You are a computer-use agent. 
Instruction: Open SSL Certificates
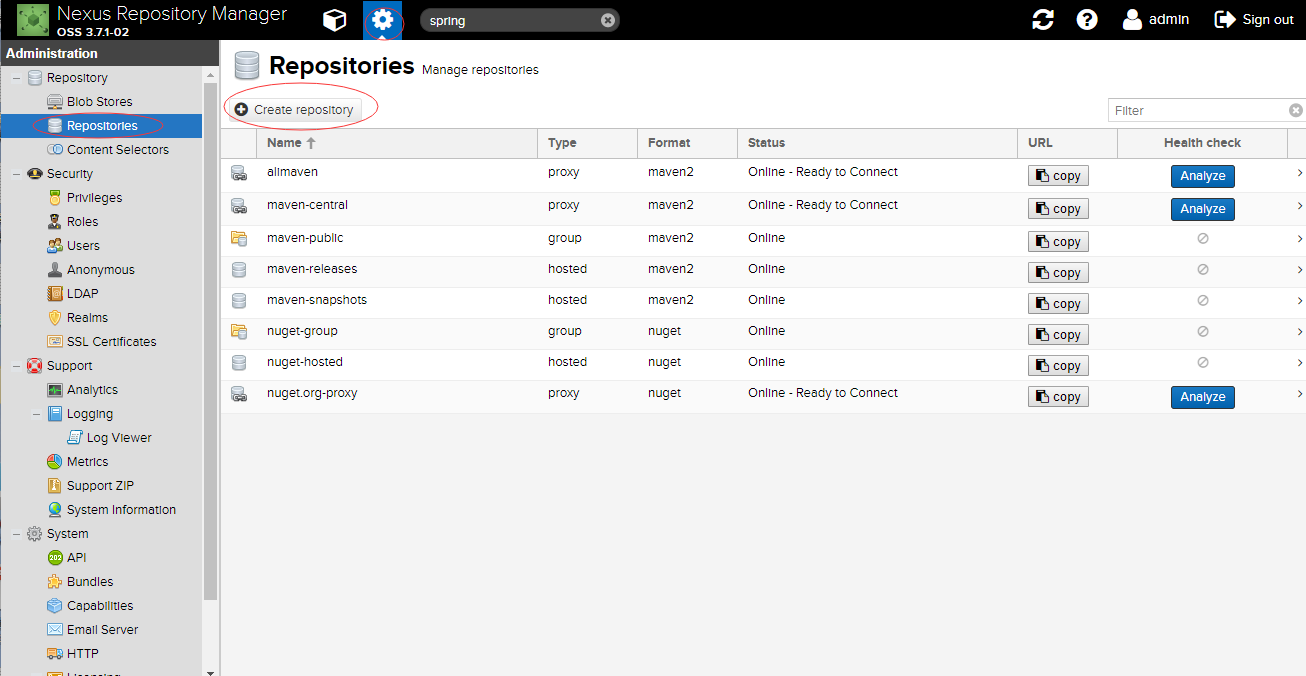click(111, 342)
